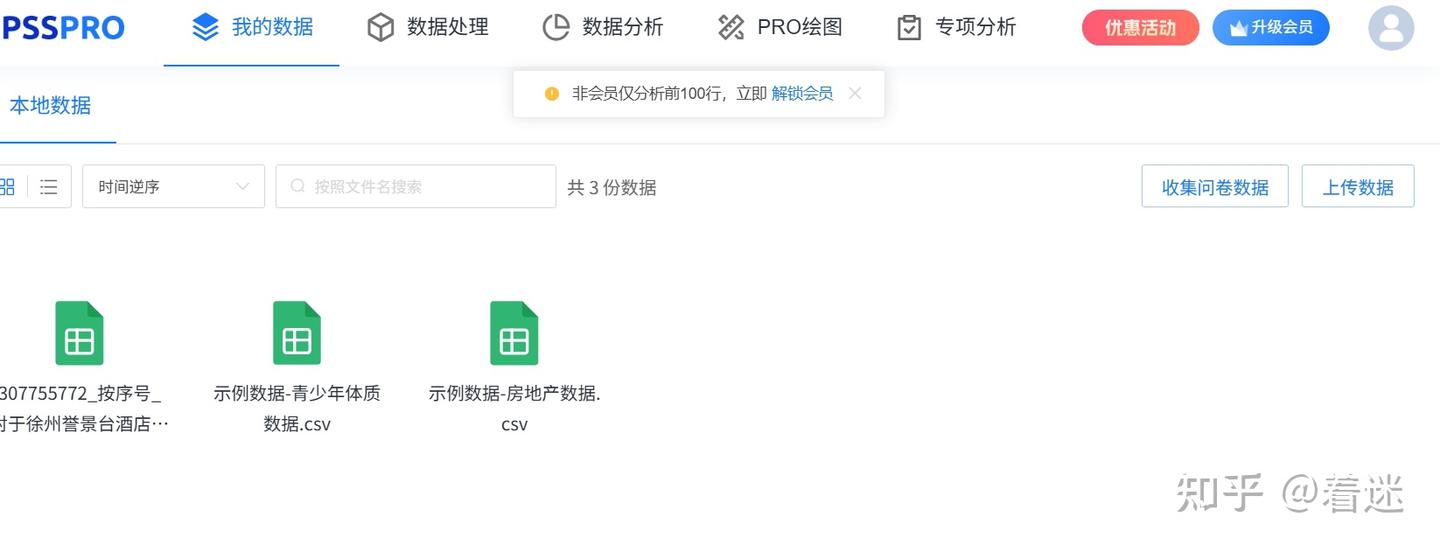This screenshot has width=1440, height=552.
Task: Click the clipboard icon beside 专项分析
Action: (x=909, y=27)
